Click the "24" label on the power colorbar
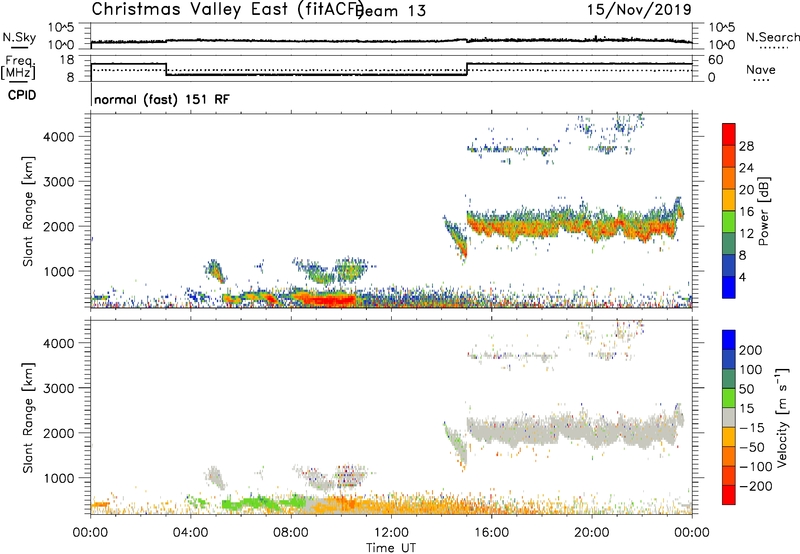 pyautogui.click(x=746, y=168)
